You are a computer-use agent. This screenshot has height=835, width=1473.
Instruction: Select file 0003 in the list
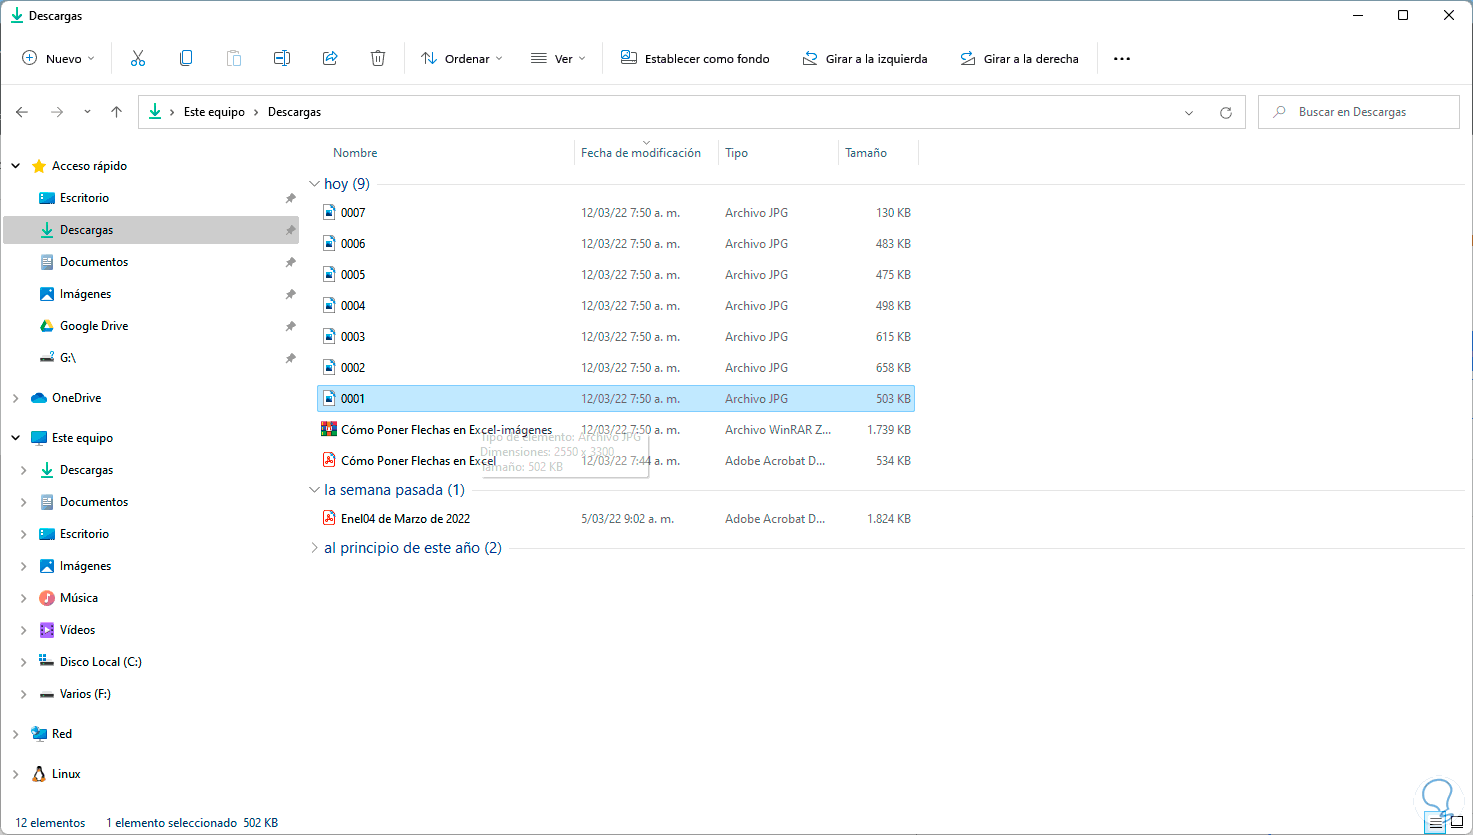616,336
